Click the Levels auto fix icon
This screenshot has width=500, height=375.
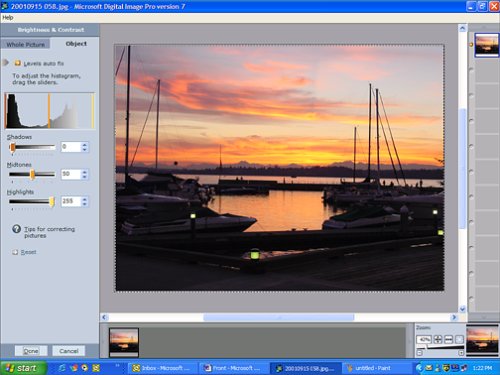[17, 63]
